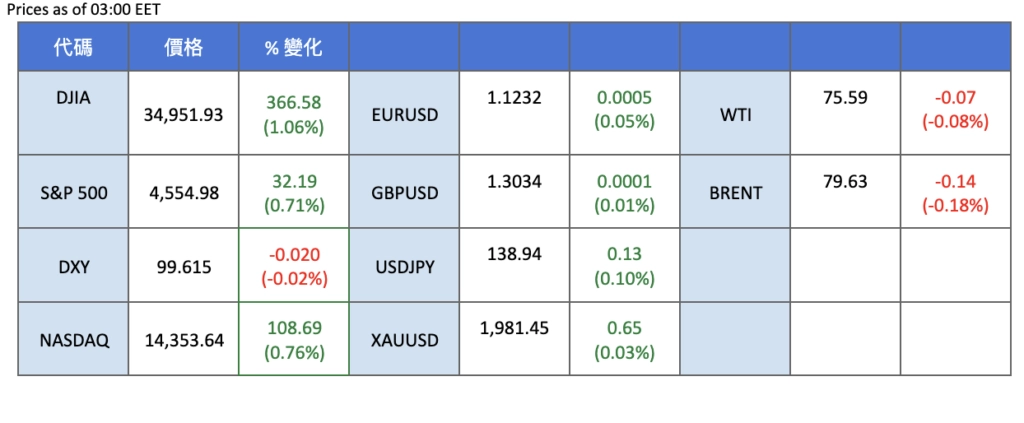Click the 價格 column header
1024x423 pixels.
pos(183,47)
